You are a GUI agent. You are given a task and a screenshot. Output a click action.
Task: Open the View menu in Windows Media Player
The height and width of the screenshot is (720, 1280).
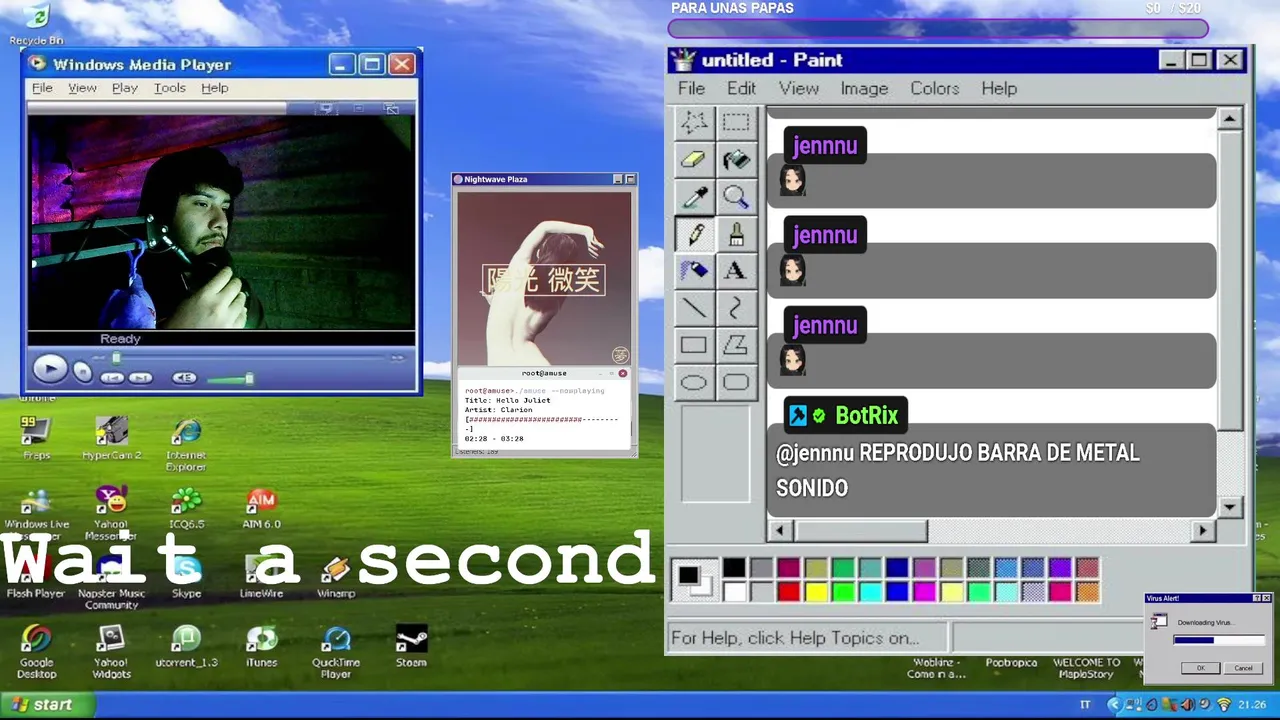(82, 88)
